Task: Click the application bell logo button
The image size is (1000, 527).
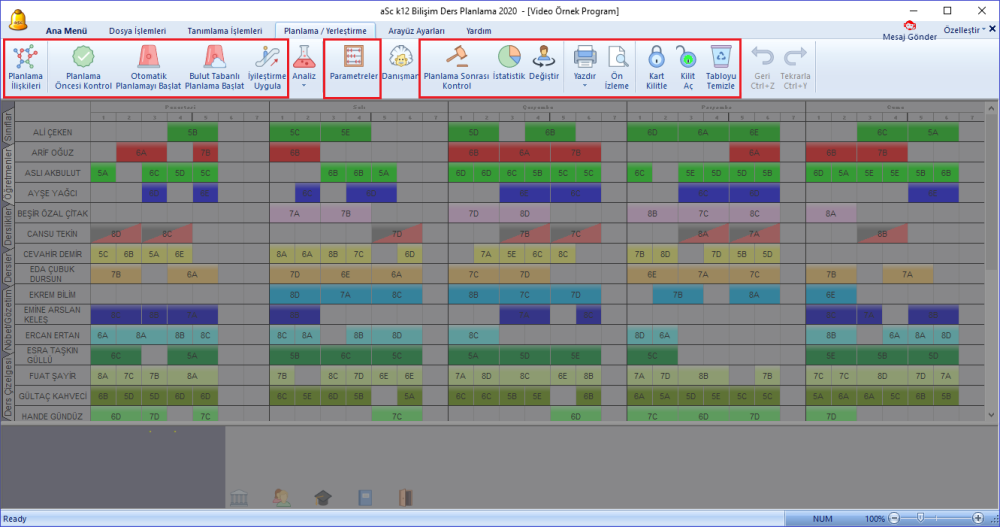Action: pos(18,19)
